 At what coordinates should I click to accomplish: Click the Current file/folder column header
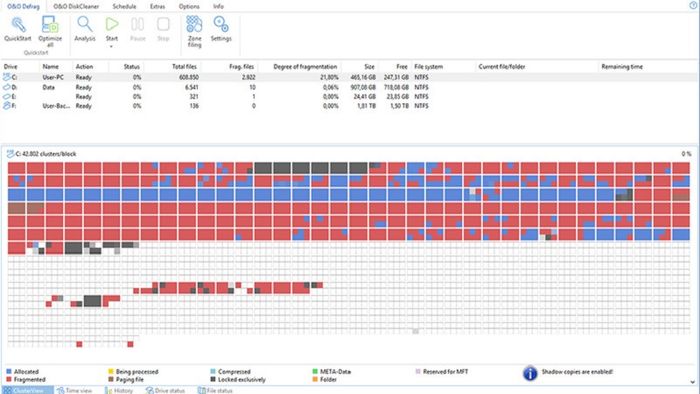(502, 66)
